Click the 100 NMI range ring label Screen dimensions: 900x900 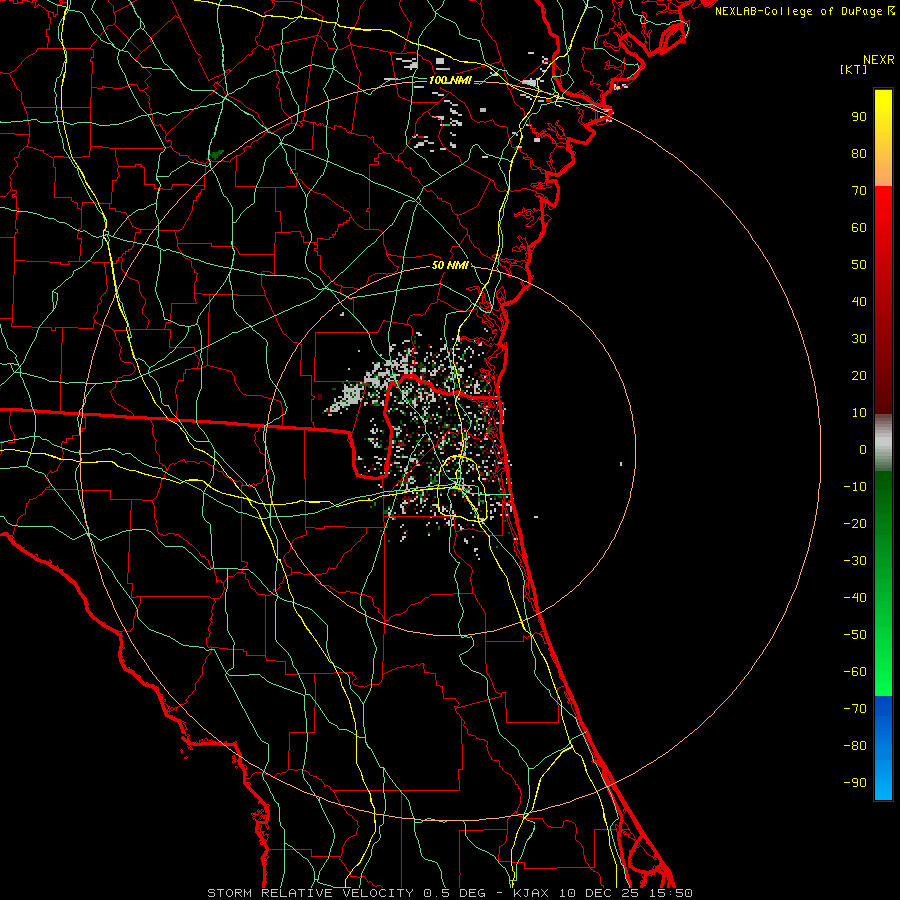tap(450, 80)
